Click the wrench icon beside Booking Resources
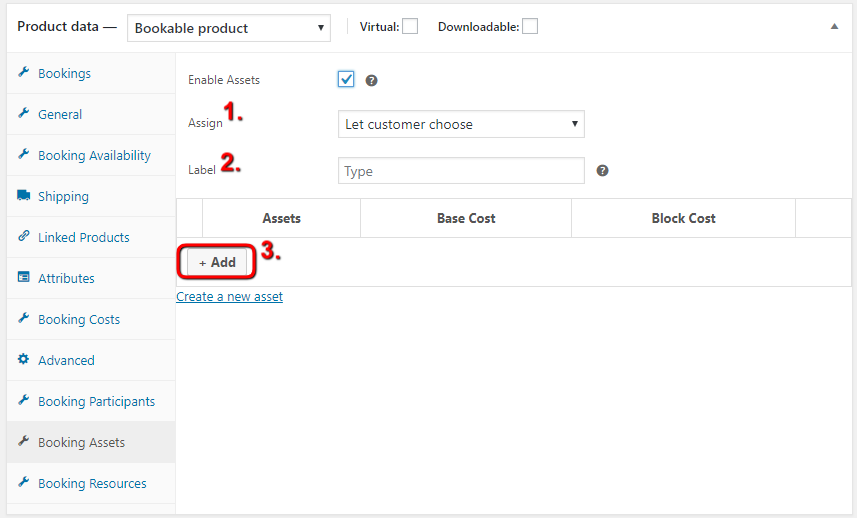 coord(24,482)
